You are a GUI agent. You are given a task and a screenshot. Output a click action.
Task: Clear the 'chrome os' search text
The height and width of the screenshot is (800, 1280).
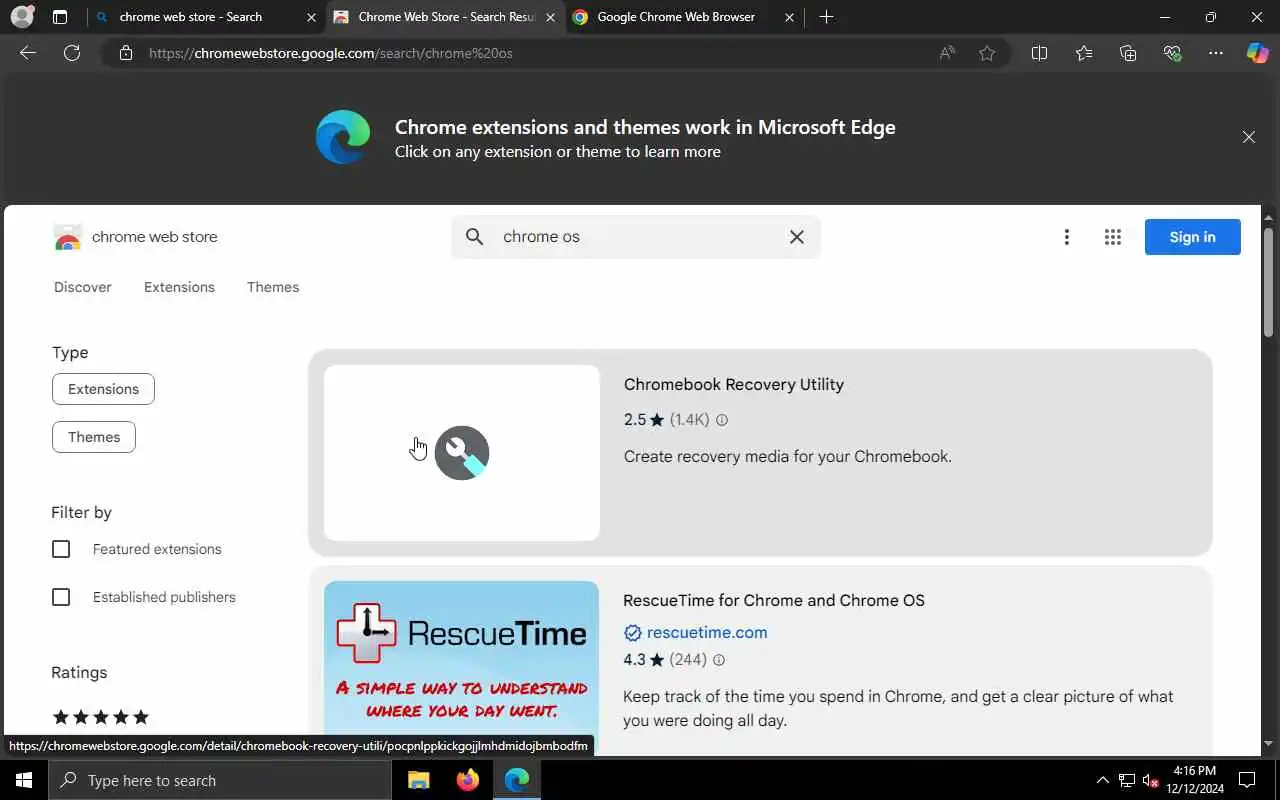coord(797,237)
